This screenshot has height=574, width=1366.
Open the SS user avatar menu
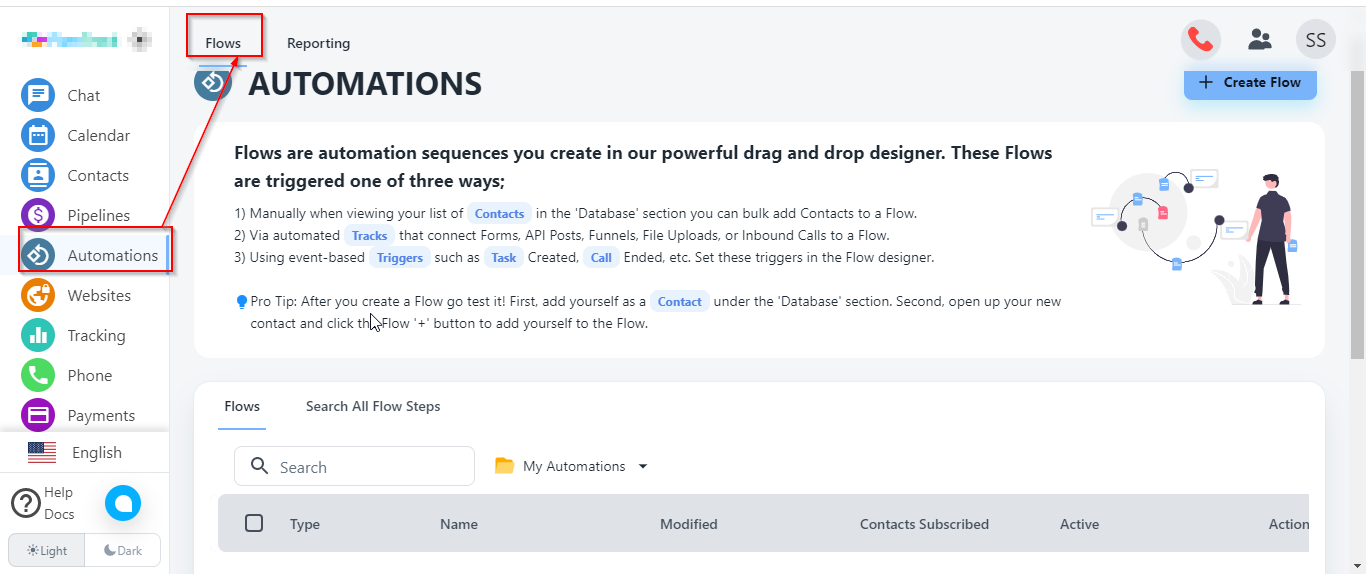[1315, 40]
